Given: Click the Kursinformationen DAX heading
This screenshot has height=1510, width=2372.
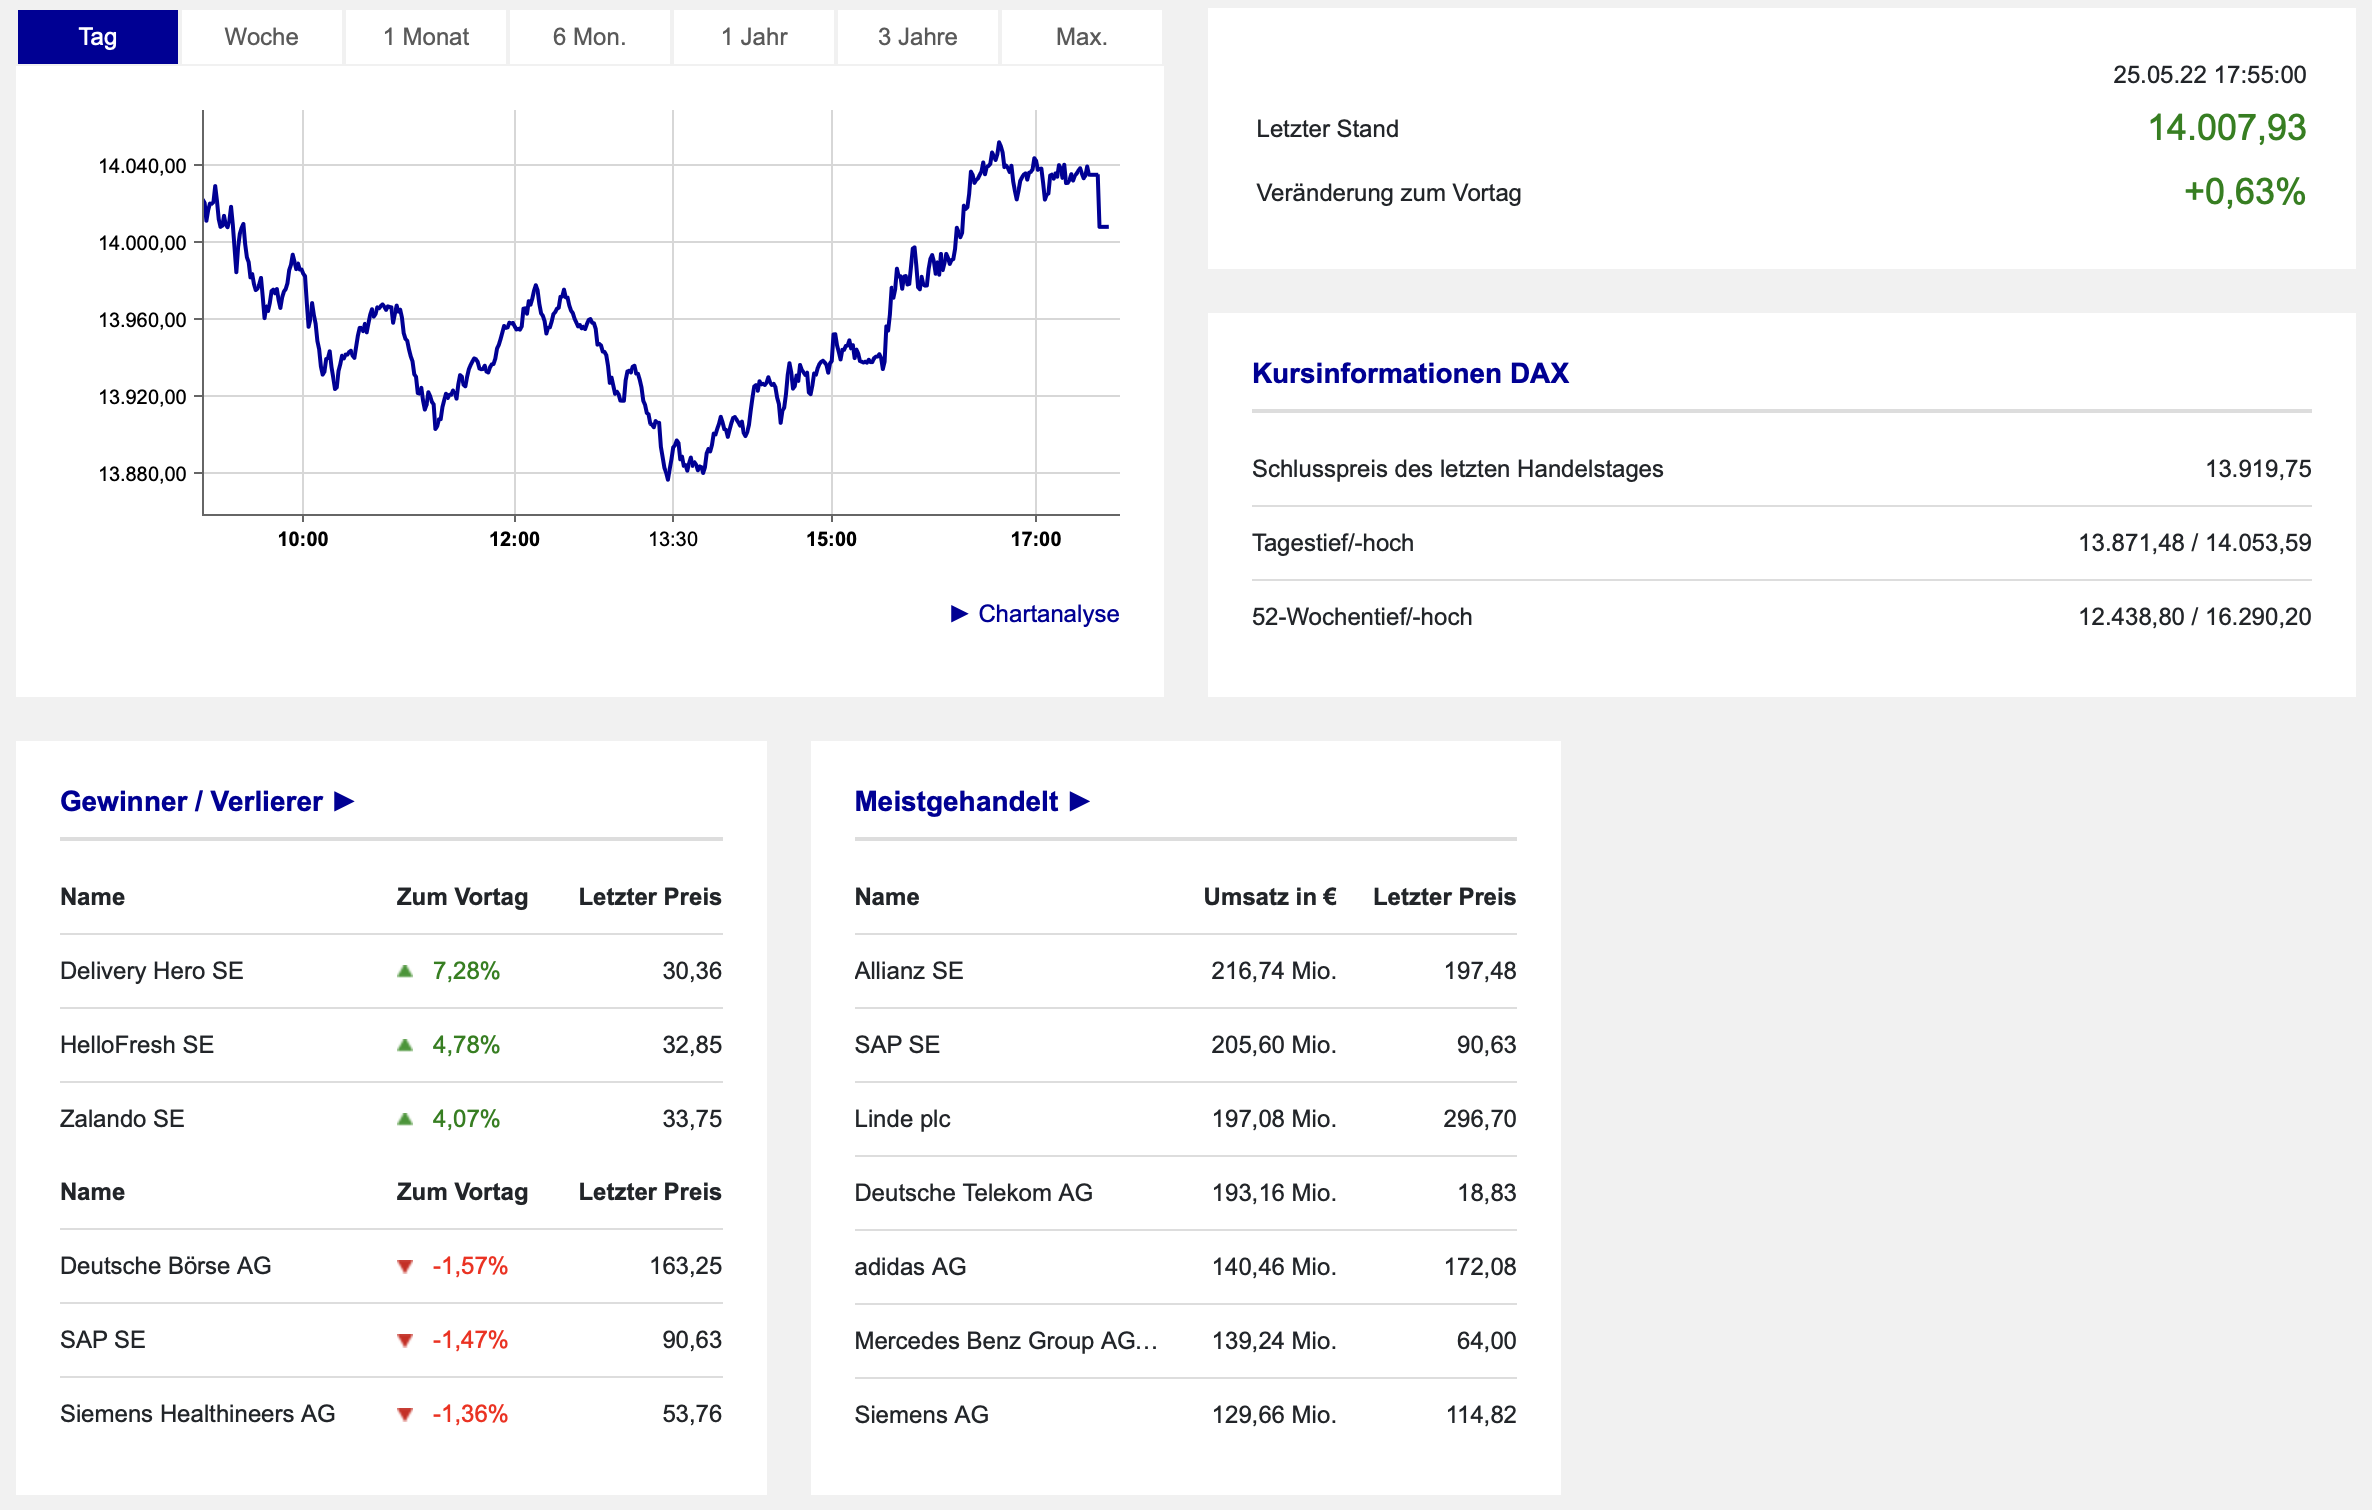Looking at the screenshot, I should (1410, 374).
